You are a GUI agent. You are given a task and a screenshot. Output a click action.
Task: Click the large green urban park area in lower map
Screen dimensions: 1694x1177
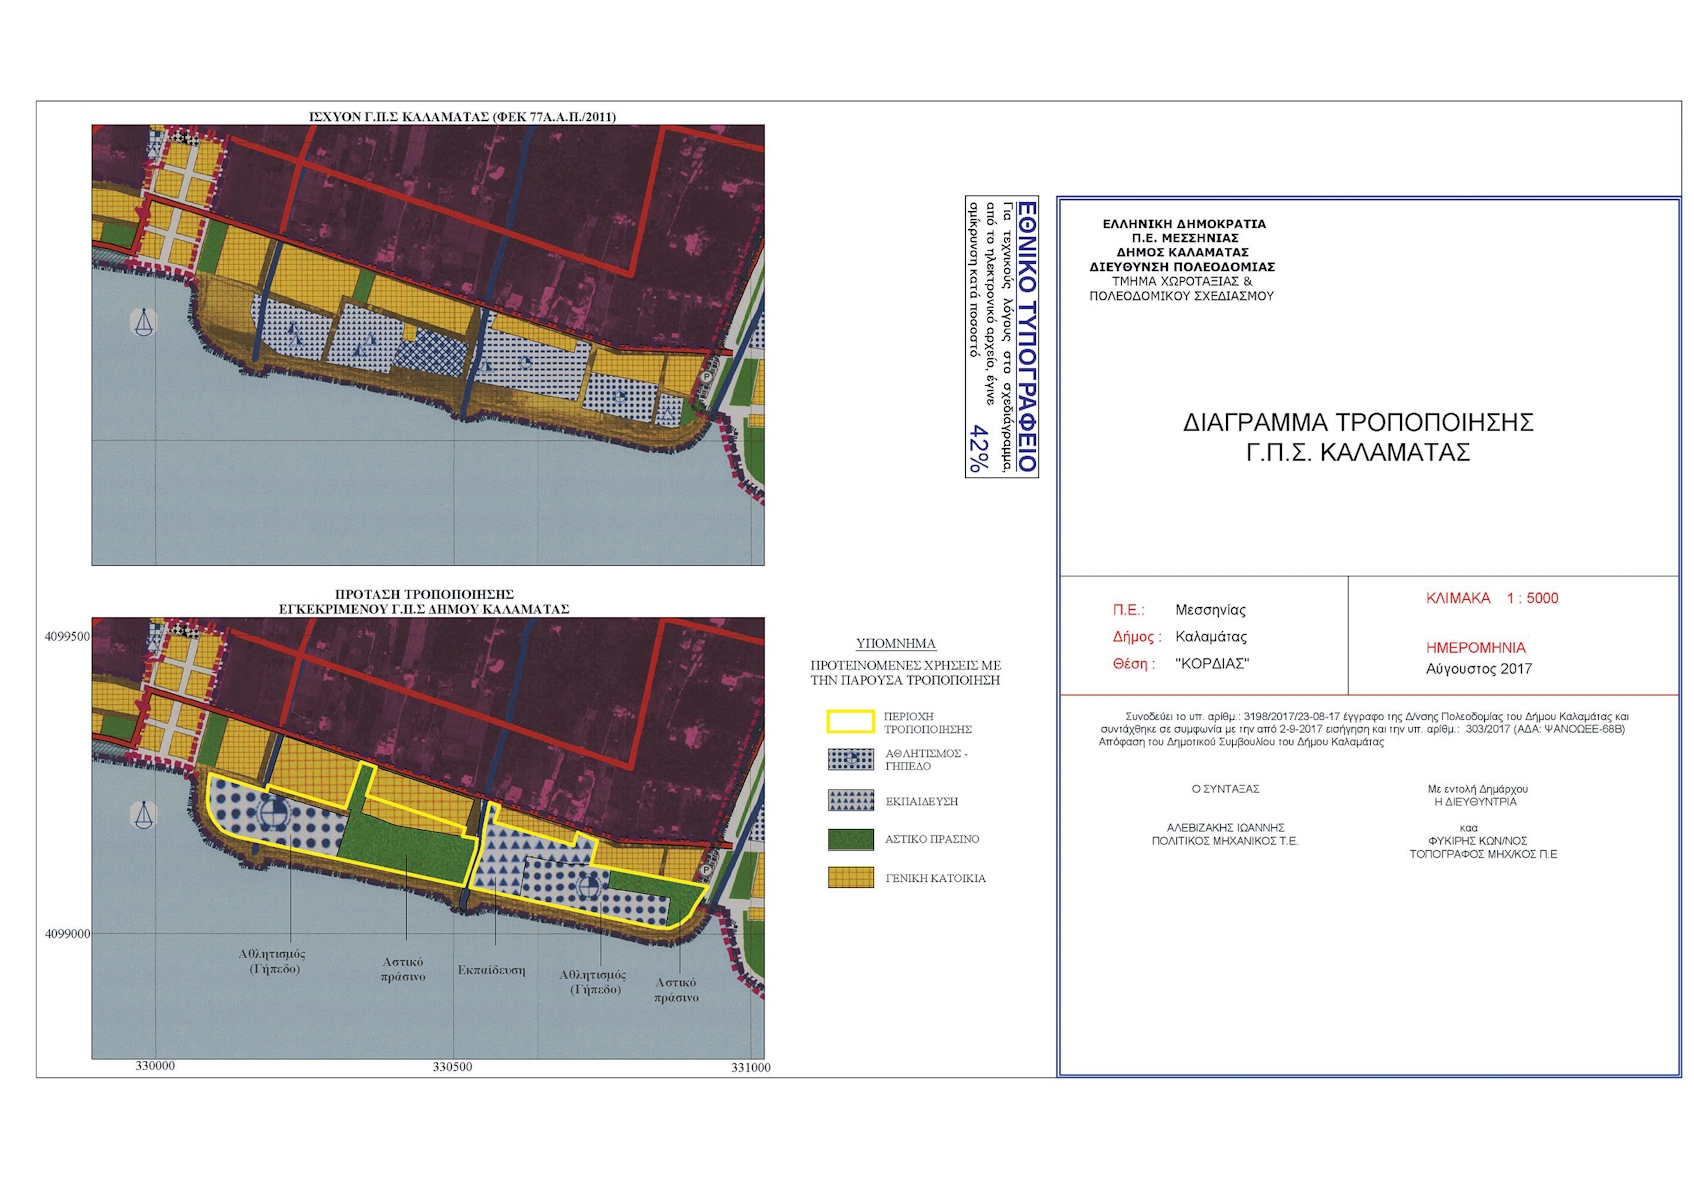pyautogui.click(x=405, y=847)
